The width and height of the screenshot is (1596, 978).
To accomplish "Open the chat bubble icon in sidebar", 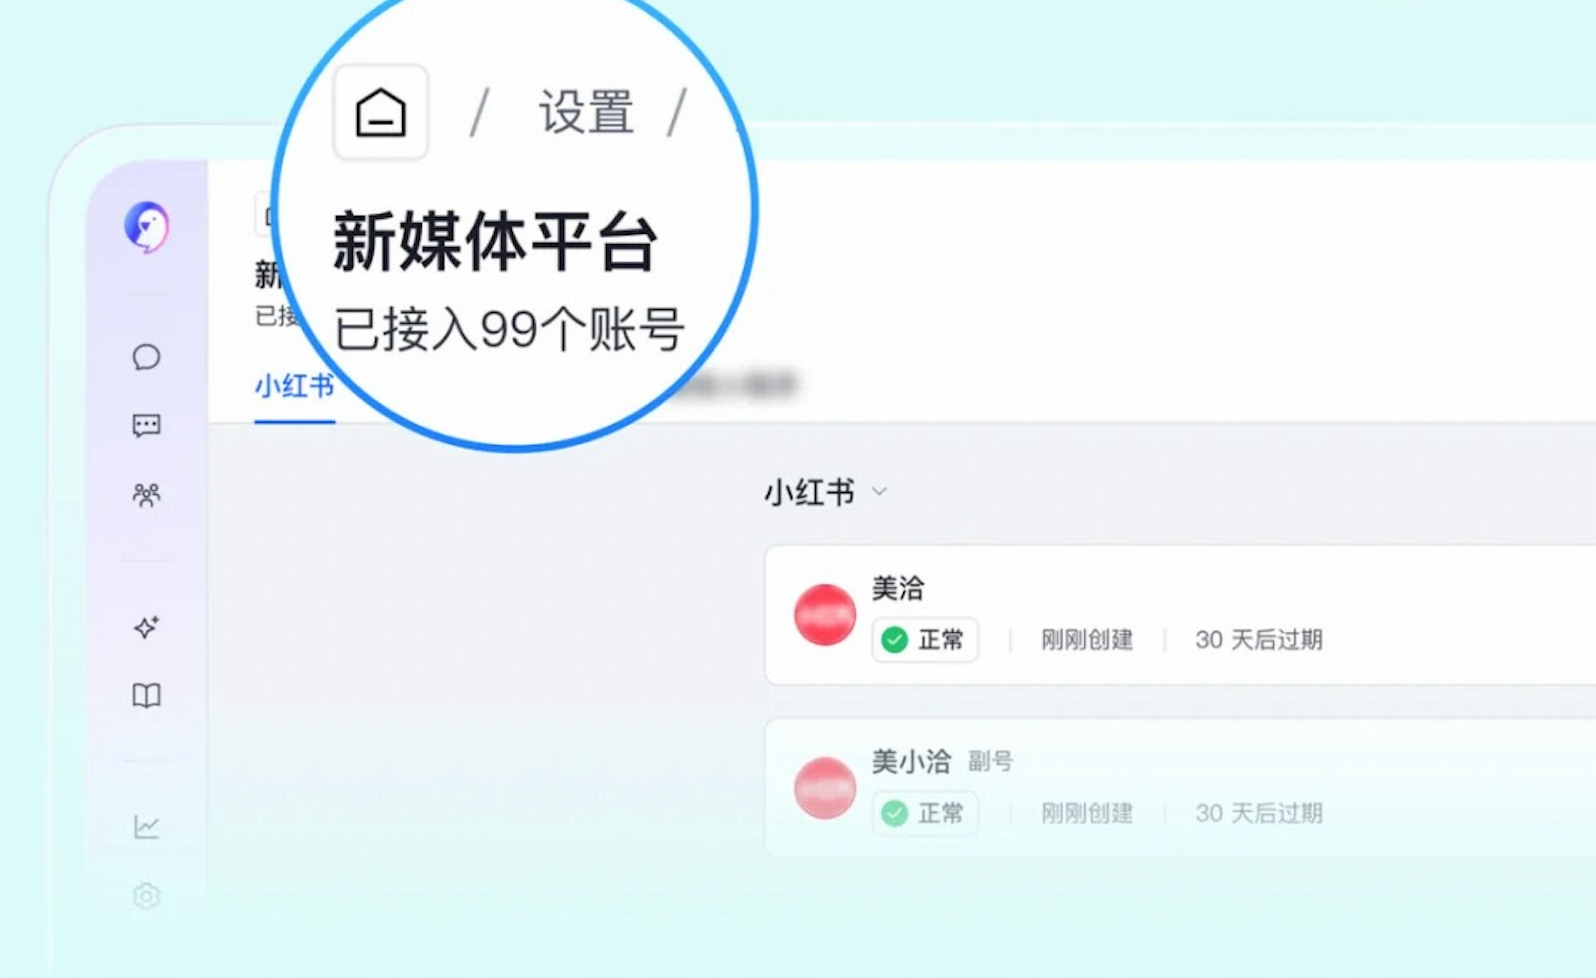I will pyautogui.click(x=146, y=357).
